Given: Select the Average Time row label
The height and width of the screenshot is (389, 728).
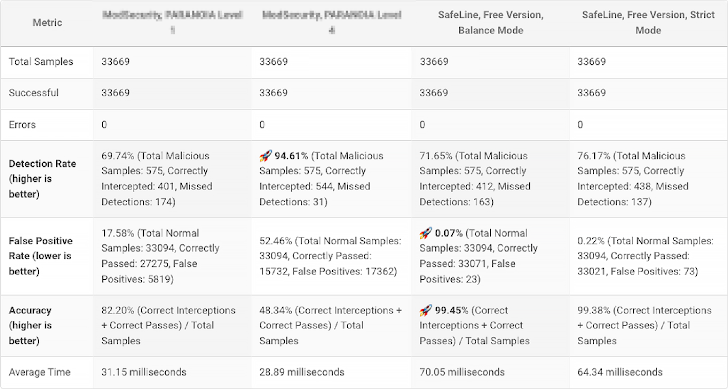Looking at the screenshot, I should (39, 372).
